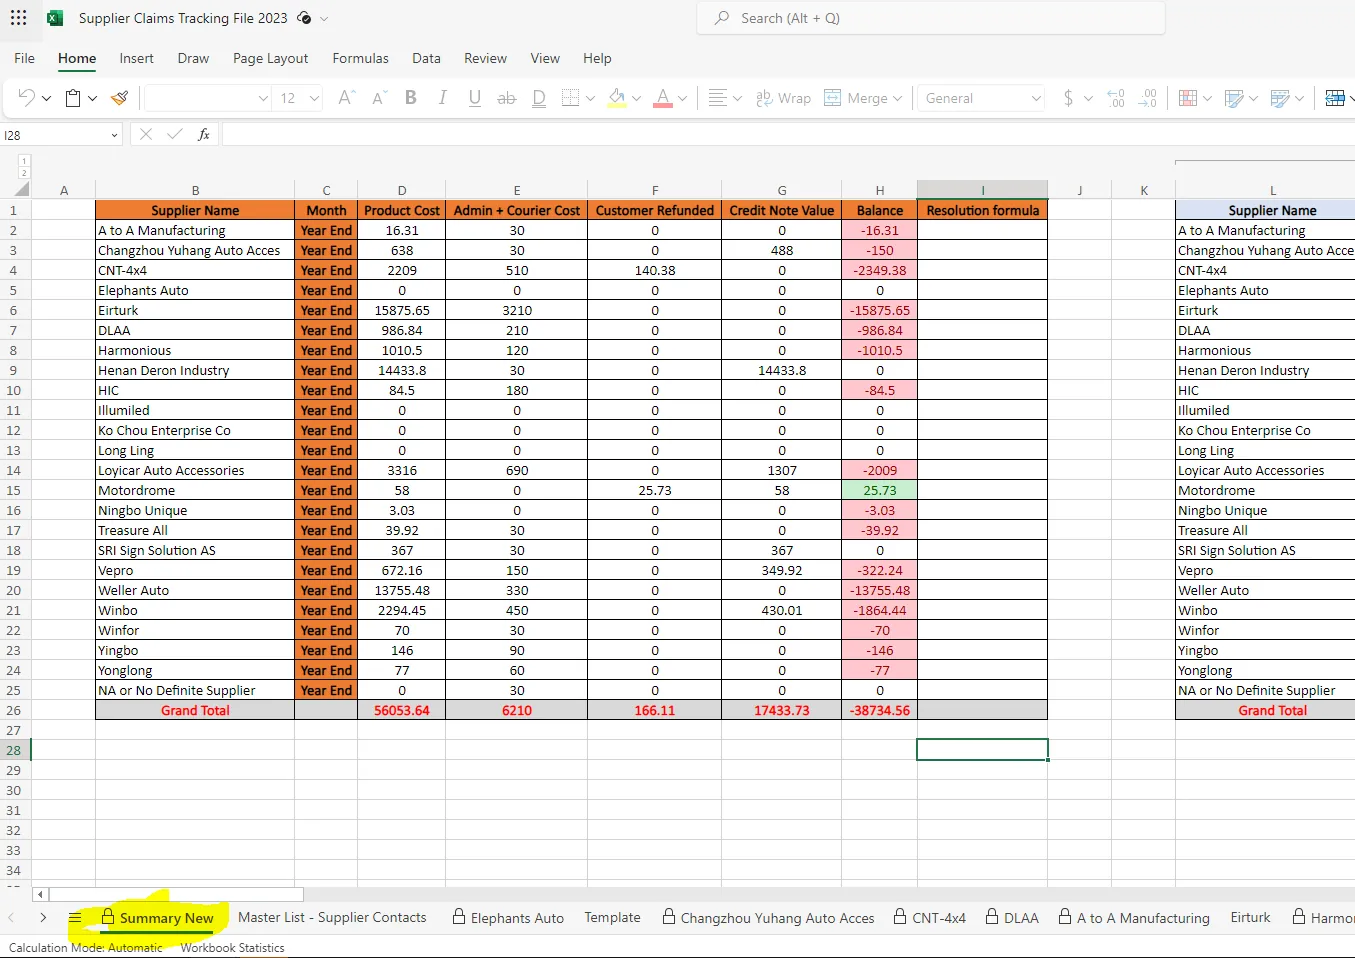Open the Review tab
Viewport: 1355px width, 958px height.
pyautogui.click(x=485, y=58)
